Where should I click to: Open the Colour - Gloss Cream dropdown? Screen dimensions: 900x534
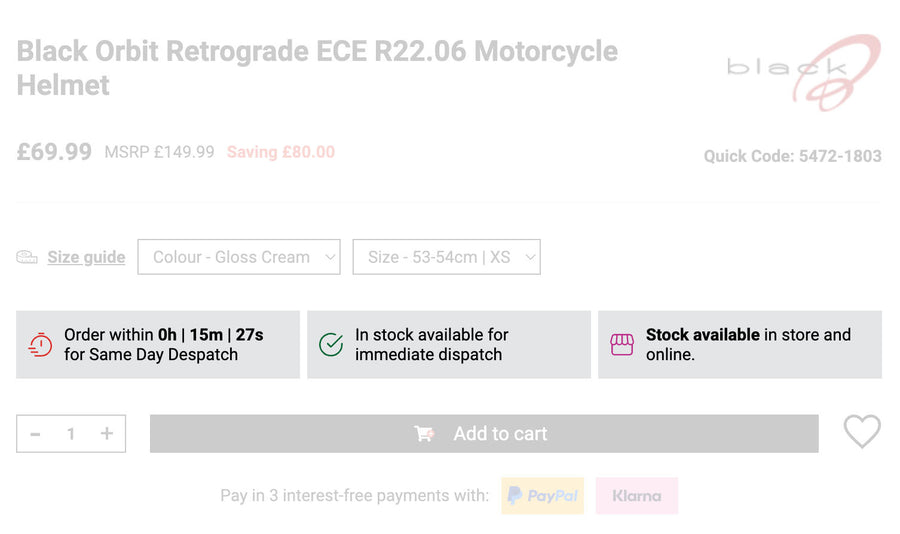(x=239, y=257)
